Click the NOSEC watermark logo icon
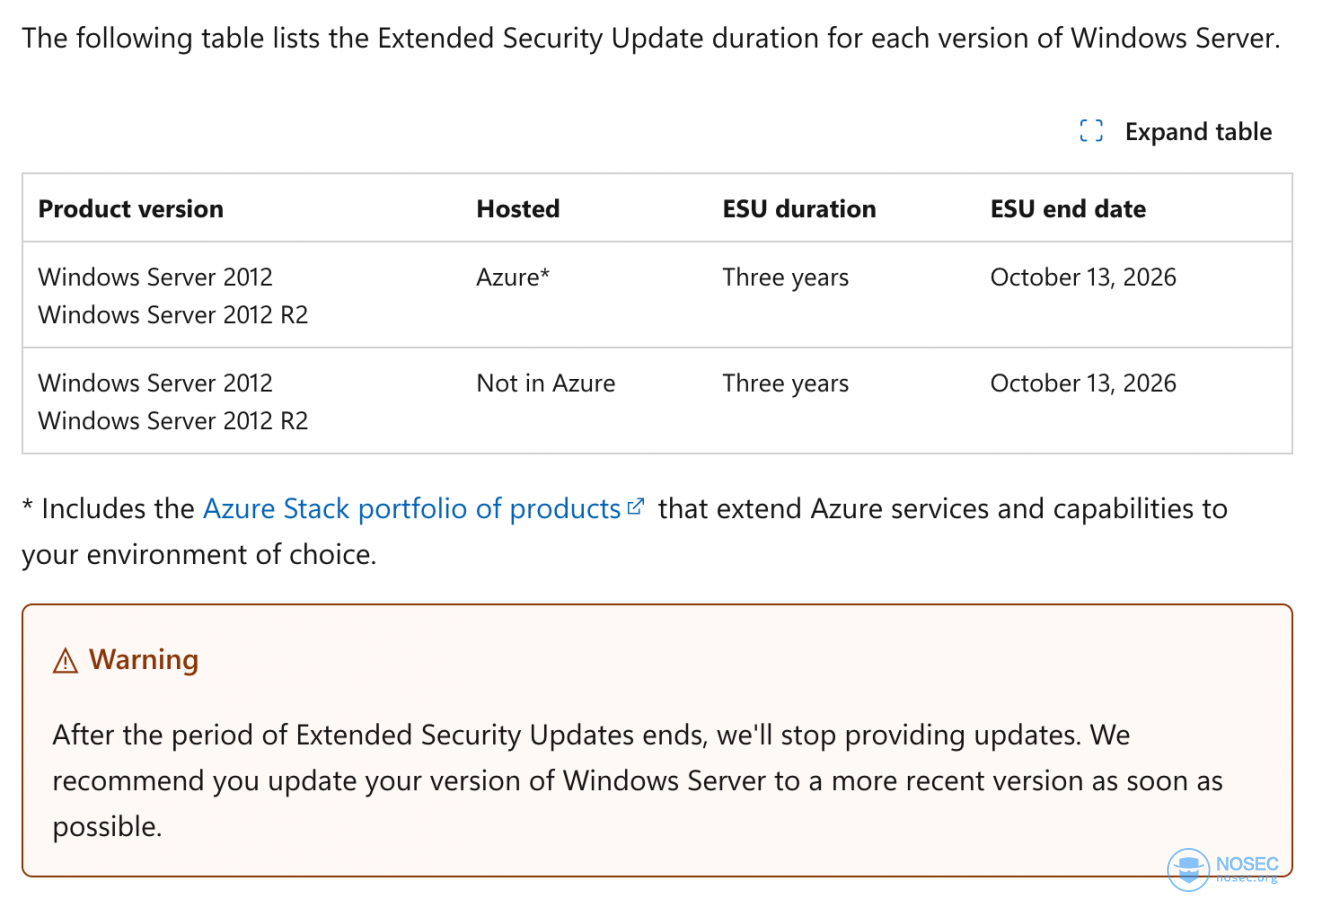This screenshot has width=1331, height=916. (1188, 869)
